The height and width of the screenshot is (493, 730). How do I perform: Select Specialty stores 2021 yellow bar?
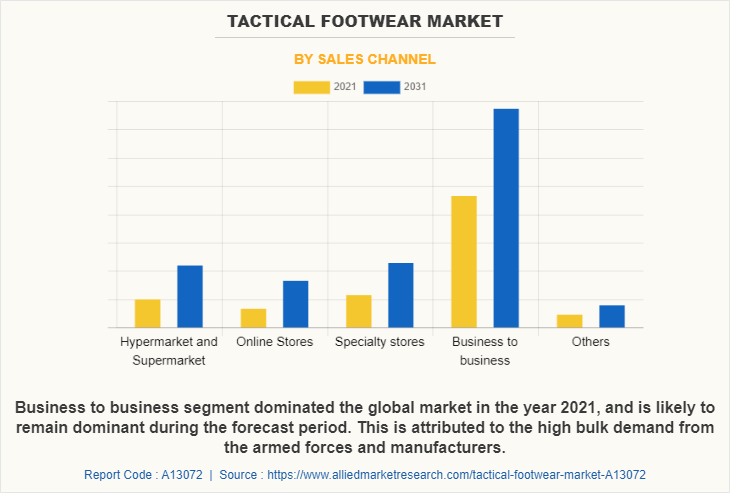point(359,311)
